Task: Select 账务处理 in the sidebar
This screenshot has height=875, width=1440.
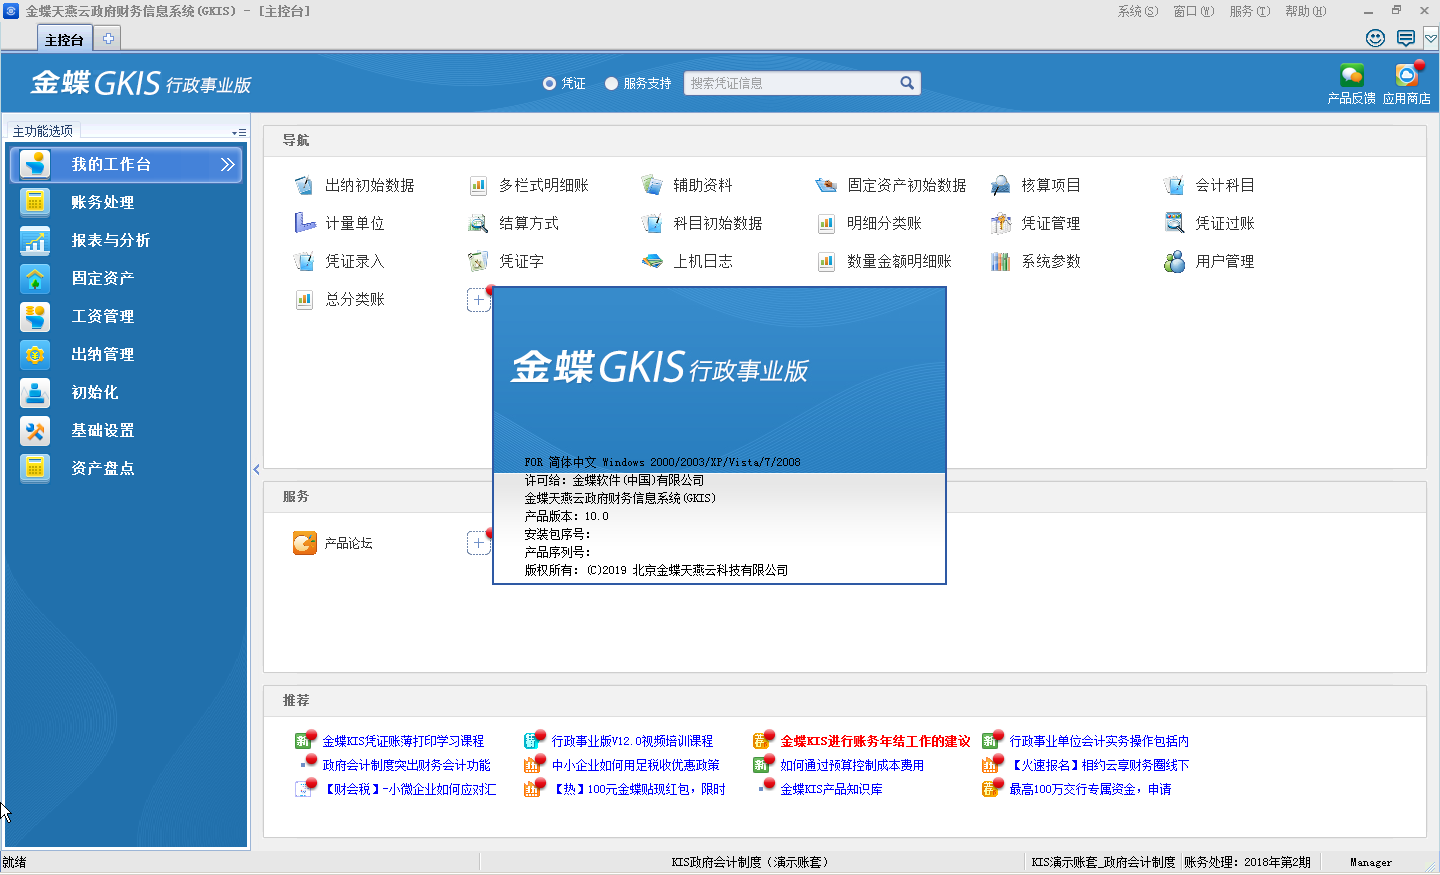Action: 127,202
